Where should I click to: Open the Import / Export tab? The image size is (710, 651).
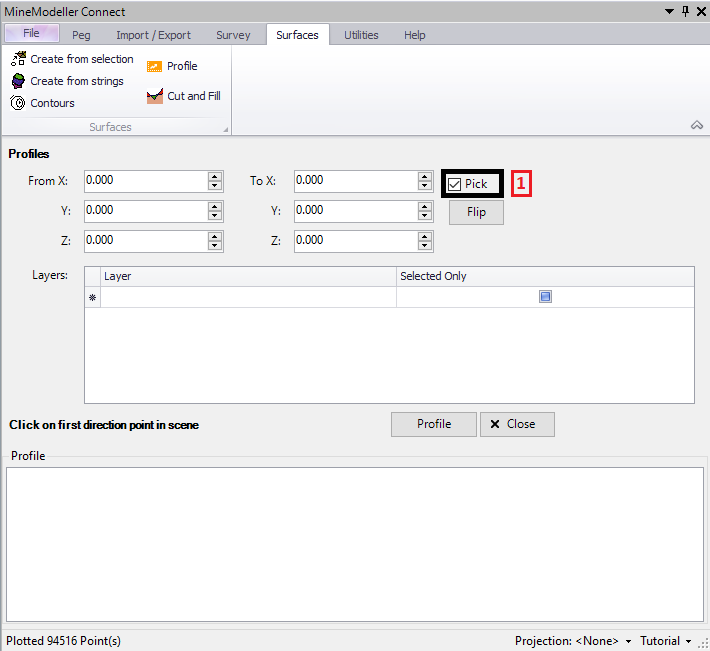click(x=153, y=35)
